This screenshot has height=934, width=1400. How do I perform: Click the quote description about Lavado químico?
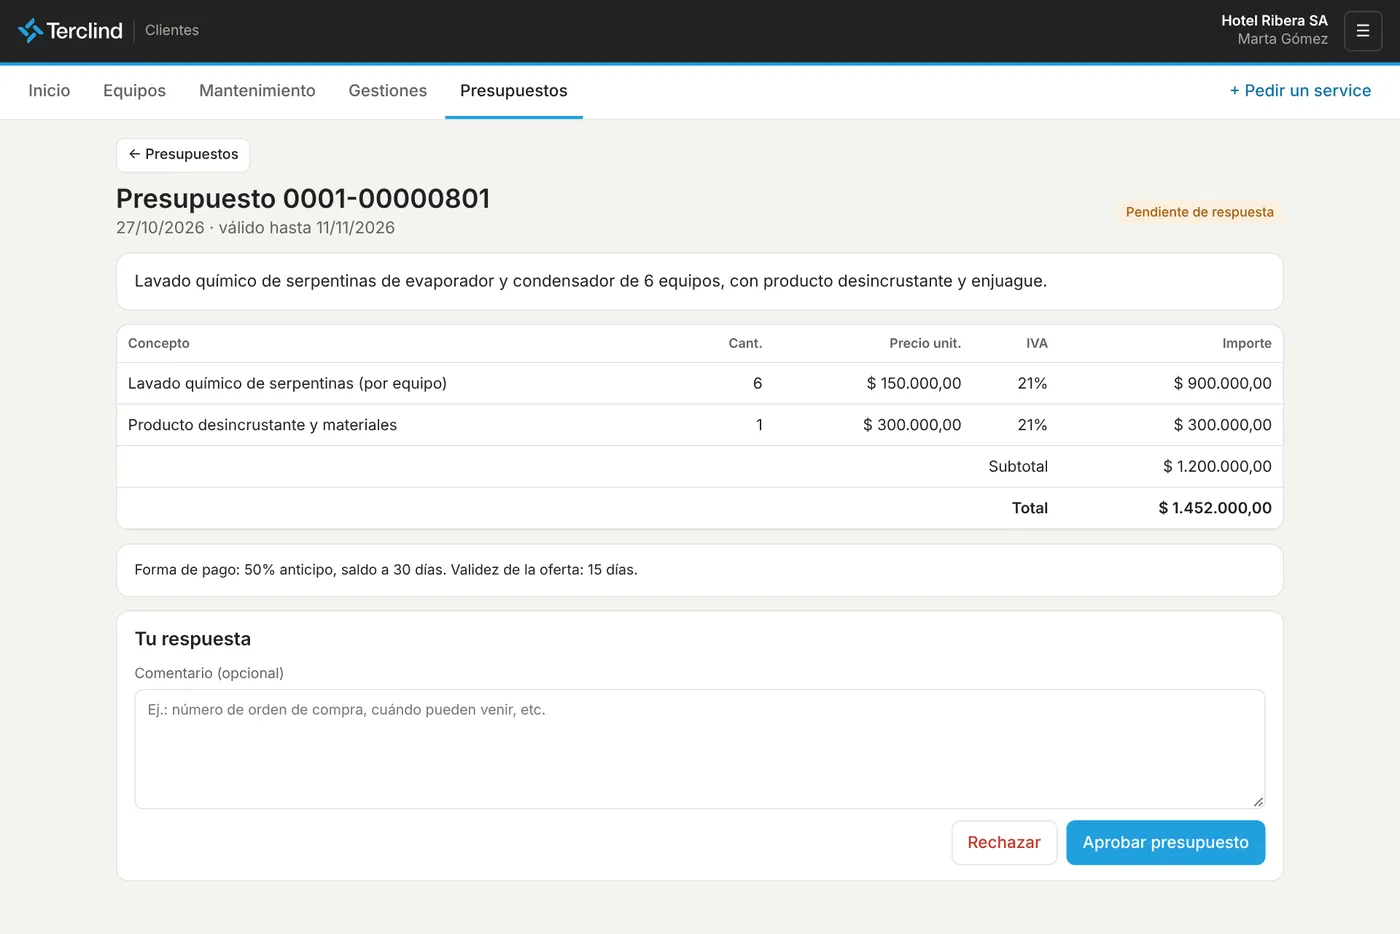pyautogui.click(x=591, y=282)
